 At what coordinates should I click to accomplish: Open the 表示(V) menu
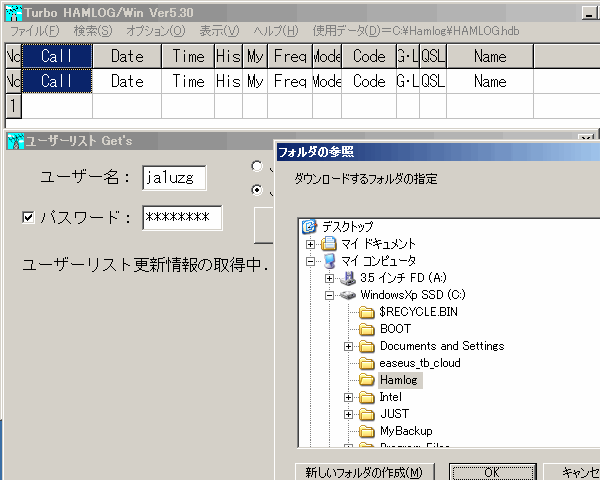[219, 31]
